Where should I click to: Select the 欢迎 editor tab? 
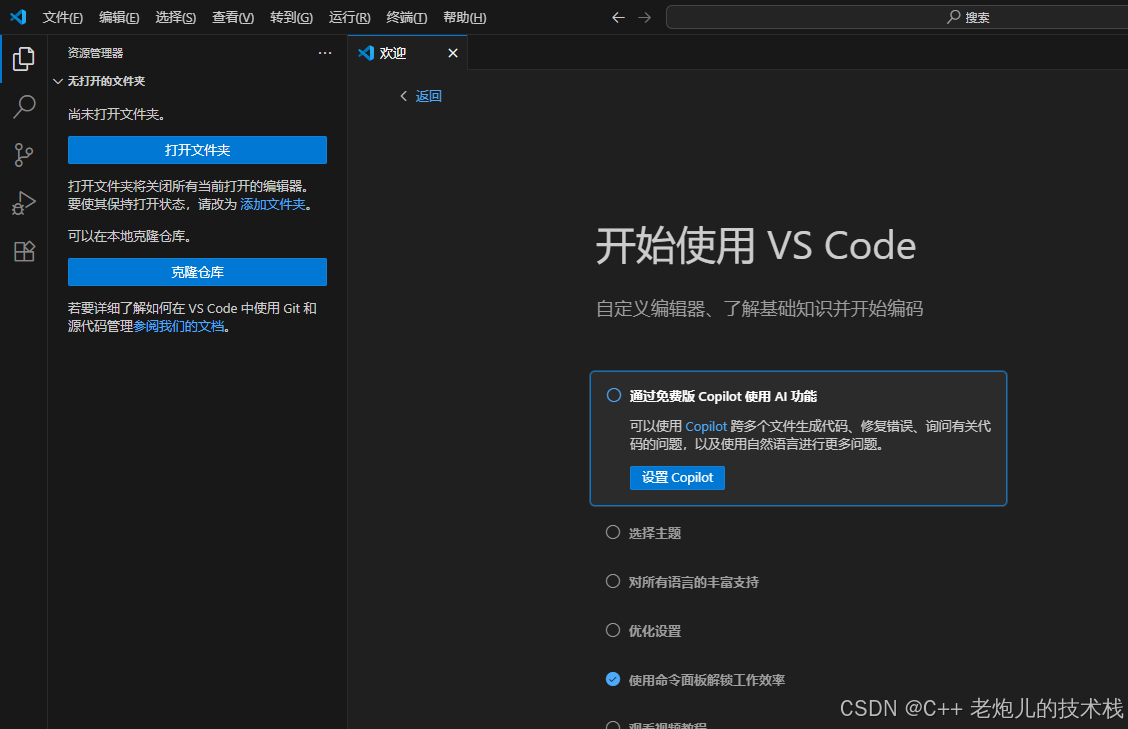click(x=408, y=53)
